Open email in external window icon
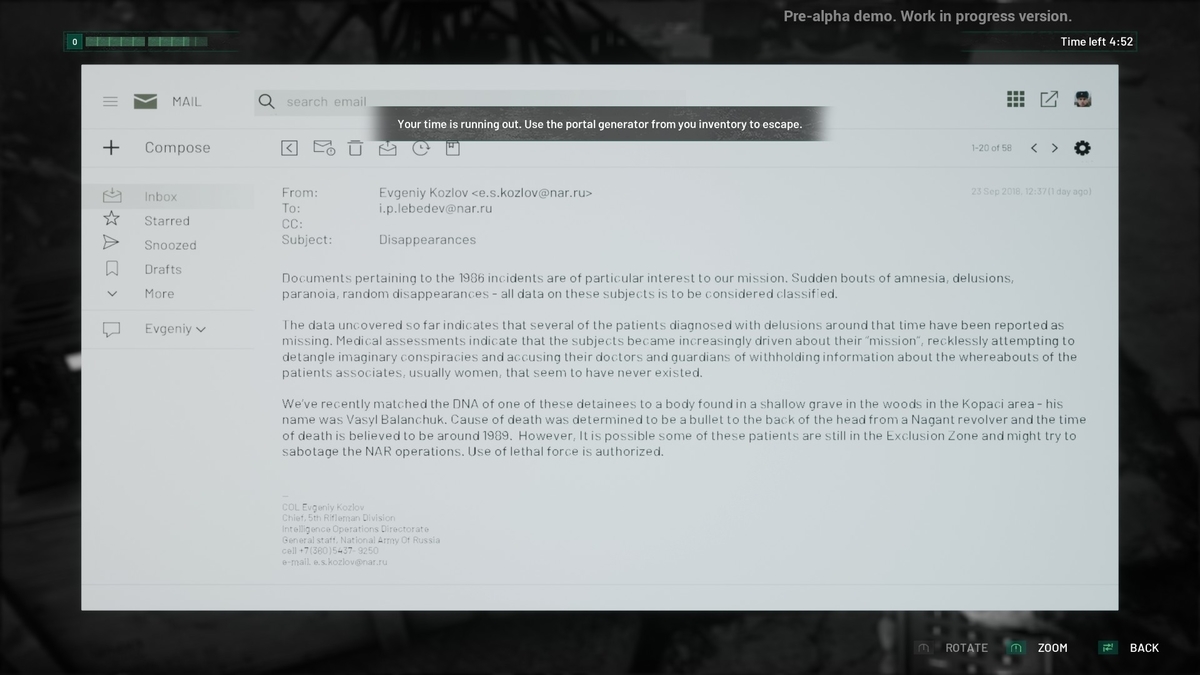Viewport: 1200px width, 675px height. (1049, 99)
